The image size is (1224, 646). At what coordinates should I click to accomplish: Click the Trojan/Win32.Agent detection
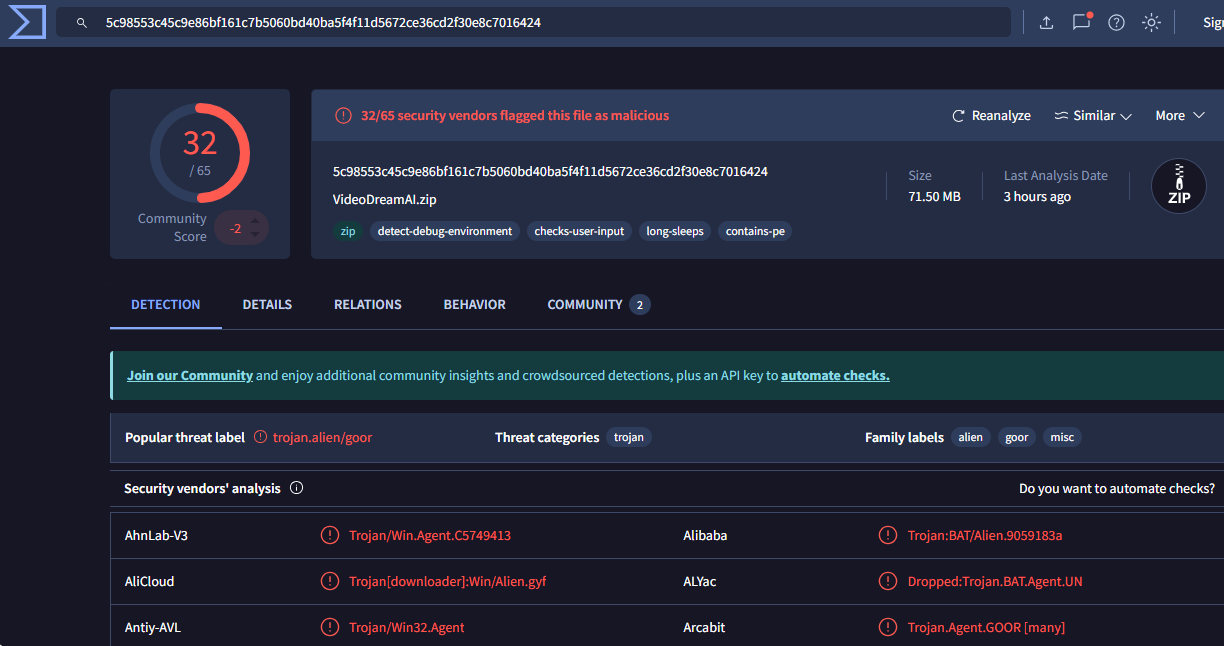point(407,627)
